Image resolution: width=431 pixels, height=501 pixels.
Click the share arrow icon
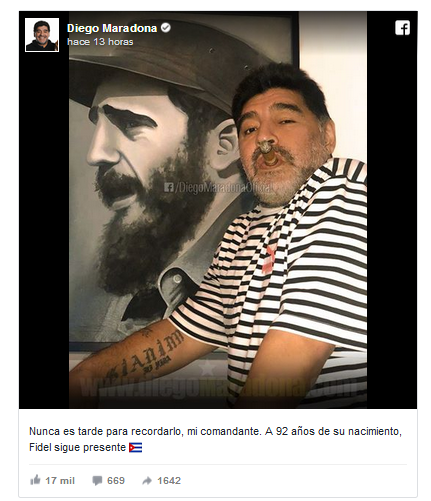pyautogui.click(x=147, y=480)
